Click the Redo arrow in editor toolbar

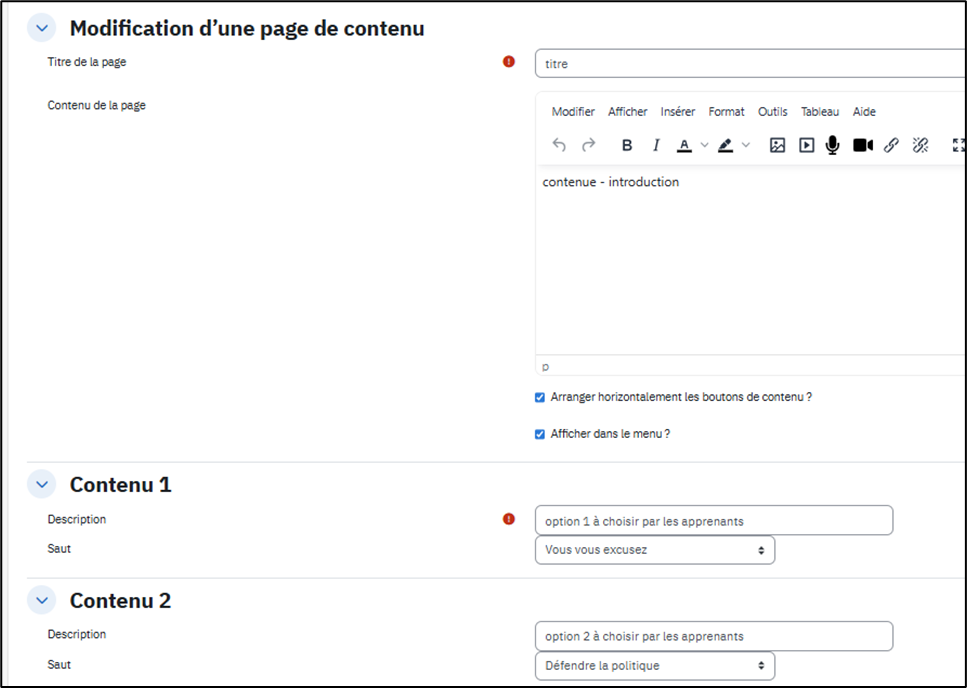click(589, 145)
